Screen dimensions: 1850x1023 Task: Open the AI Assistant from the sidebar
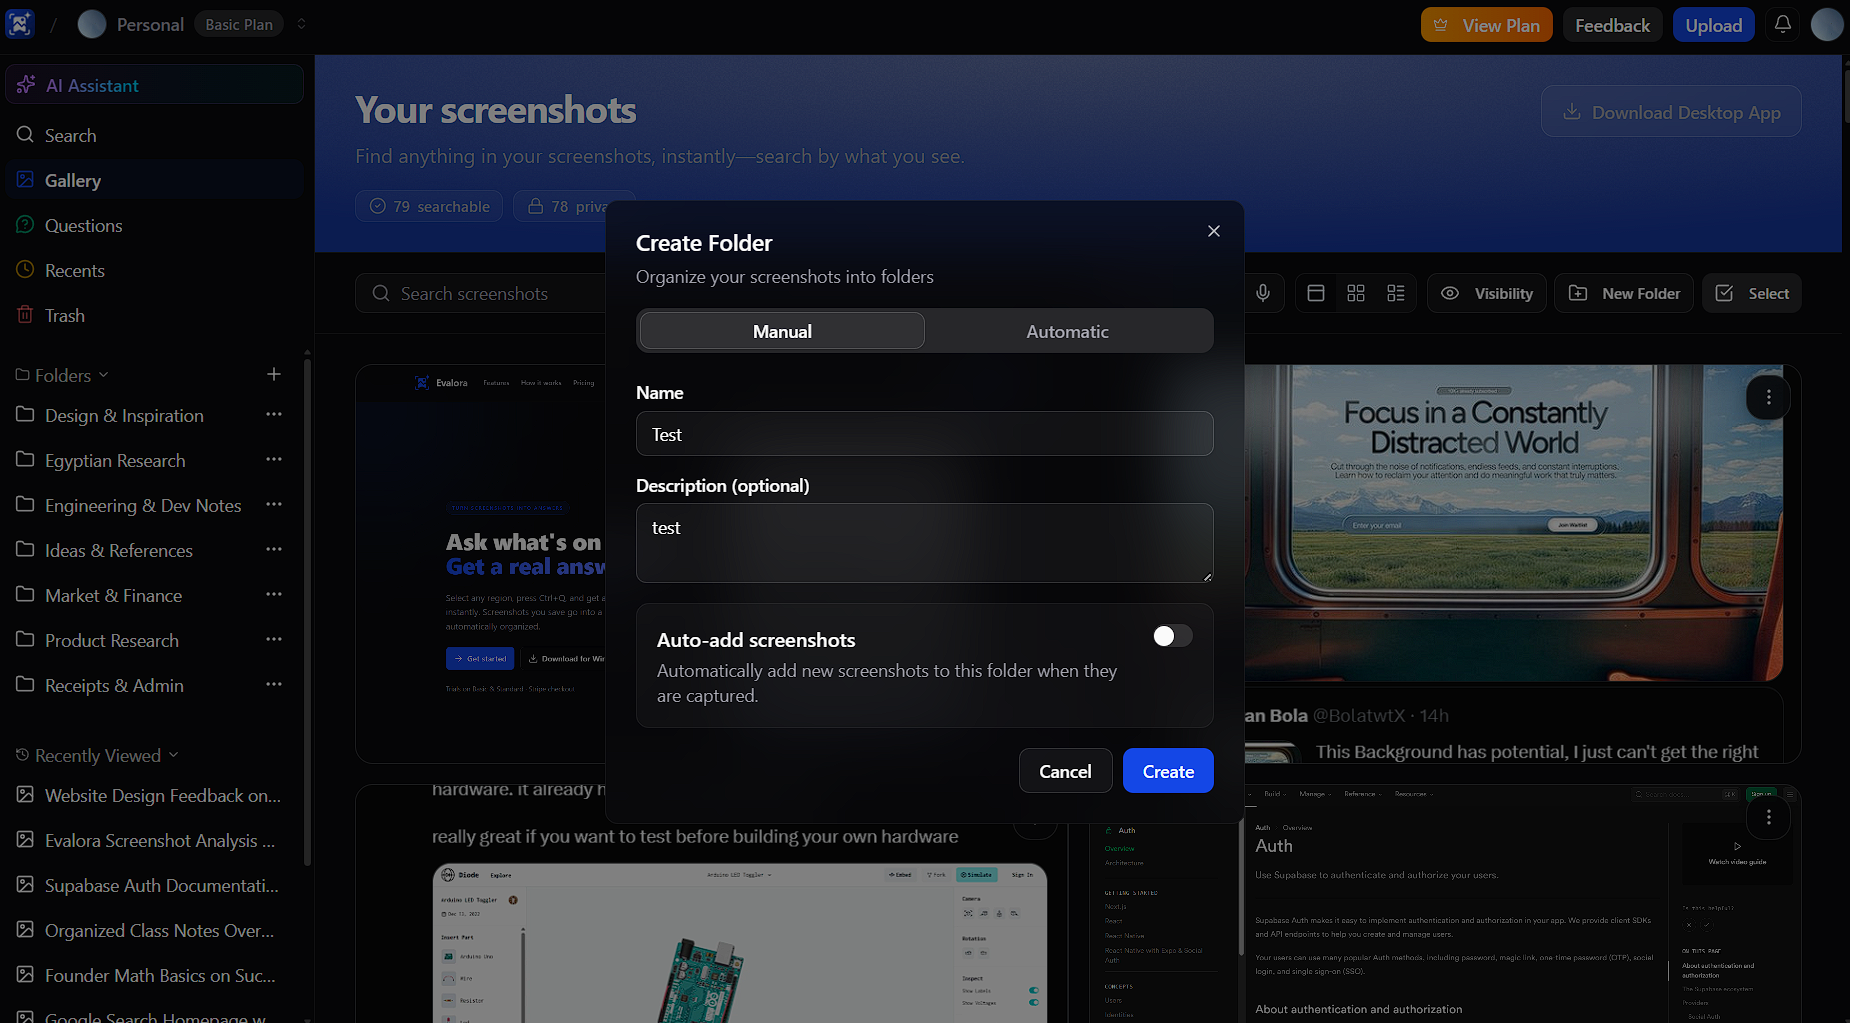(92, 85)
